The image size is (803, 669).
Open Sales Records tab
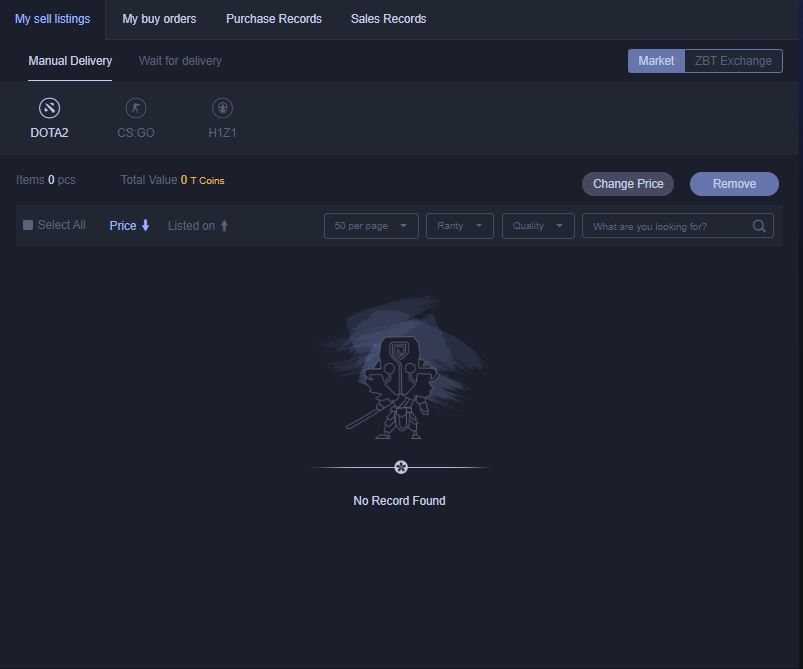click(388, 19)
